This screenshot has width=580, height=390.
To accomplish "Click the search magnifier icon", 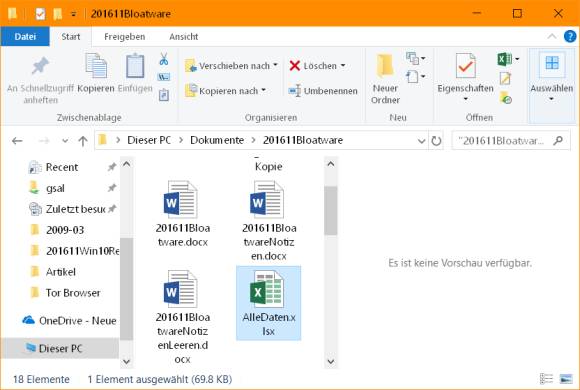I will (558, 141).
